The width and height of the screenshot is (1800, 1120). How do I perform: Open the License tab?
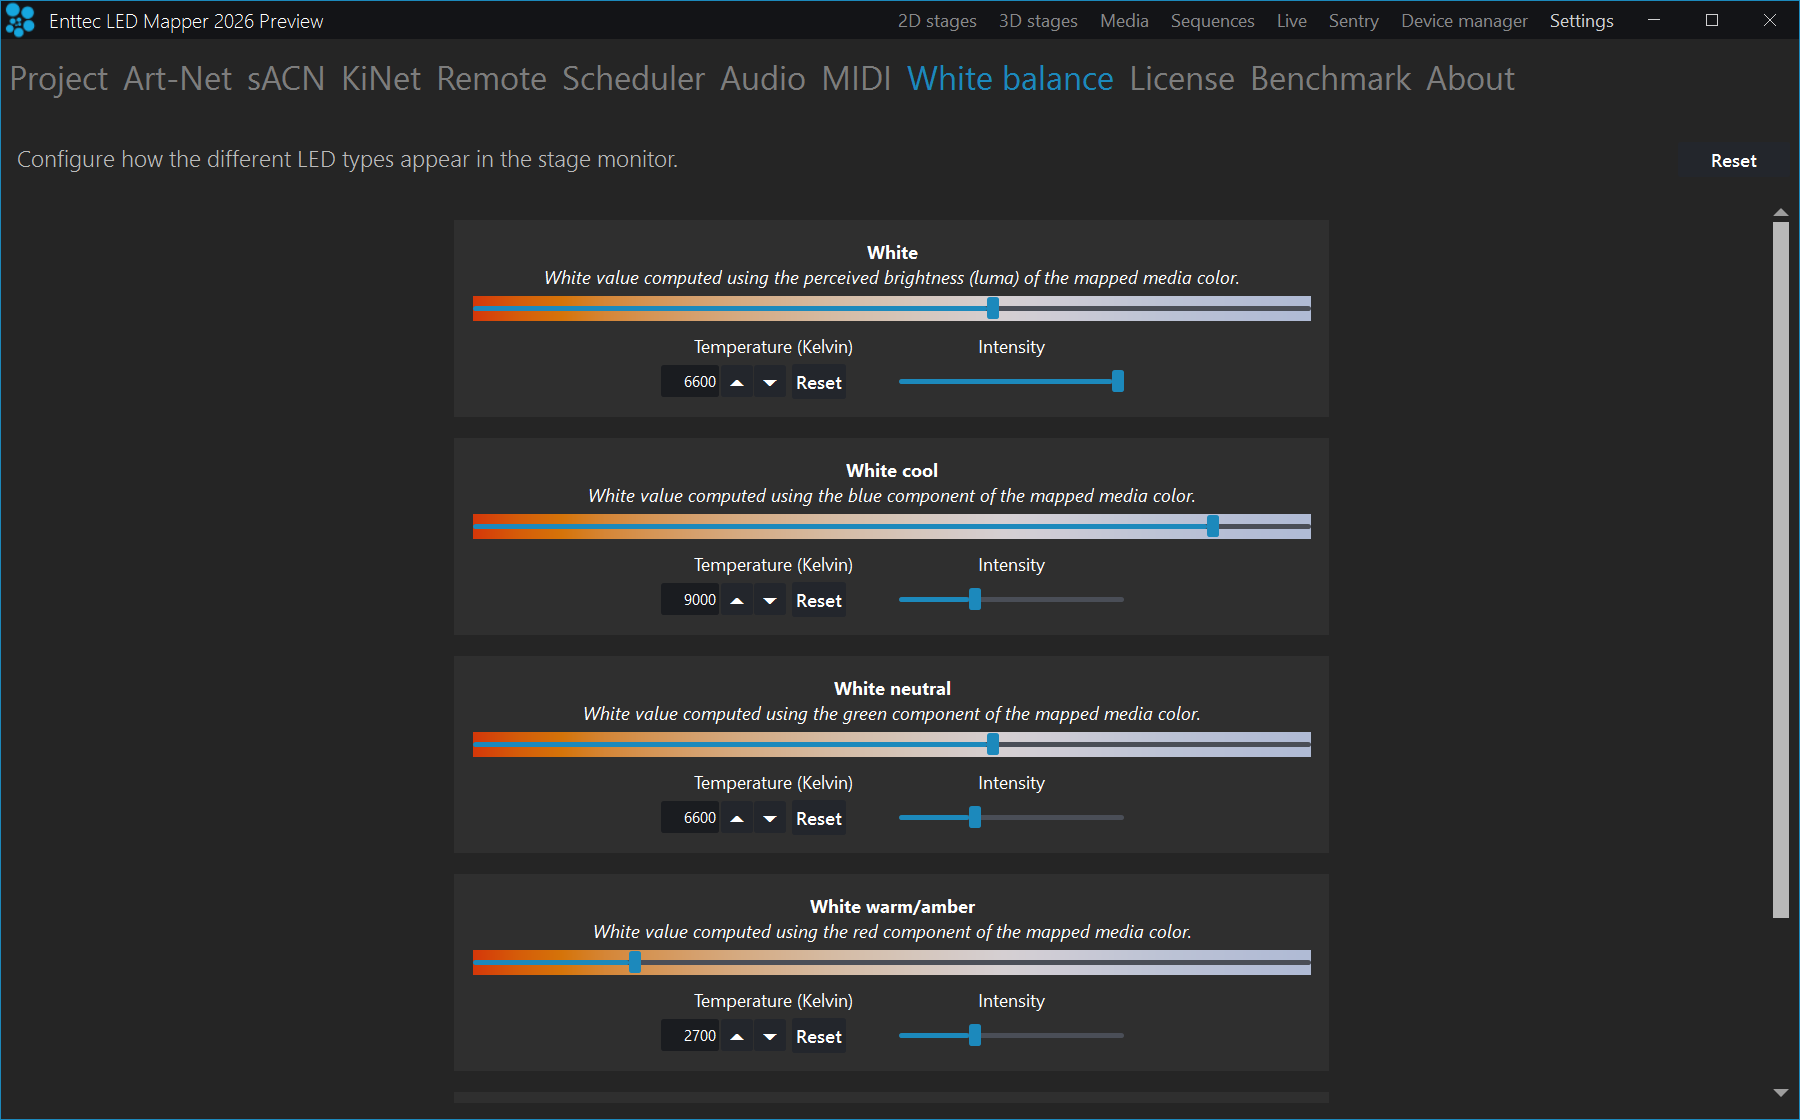point(1182,79)
